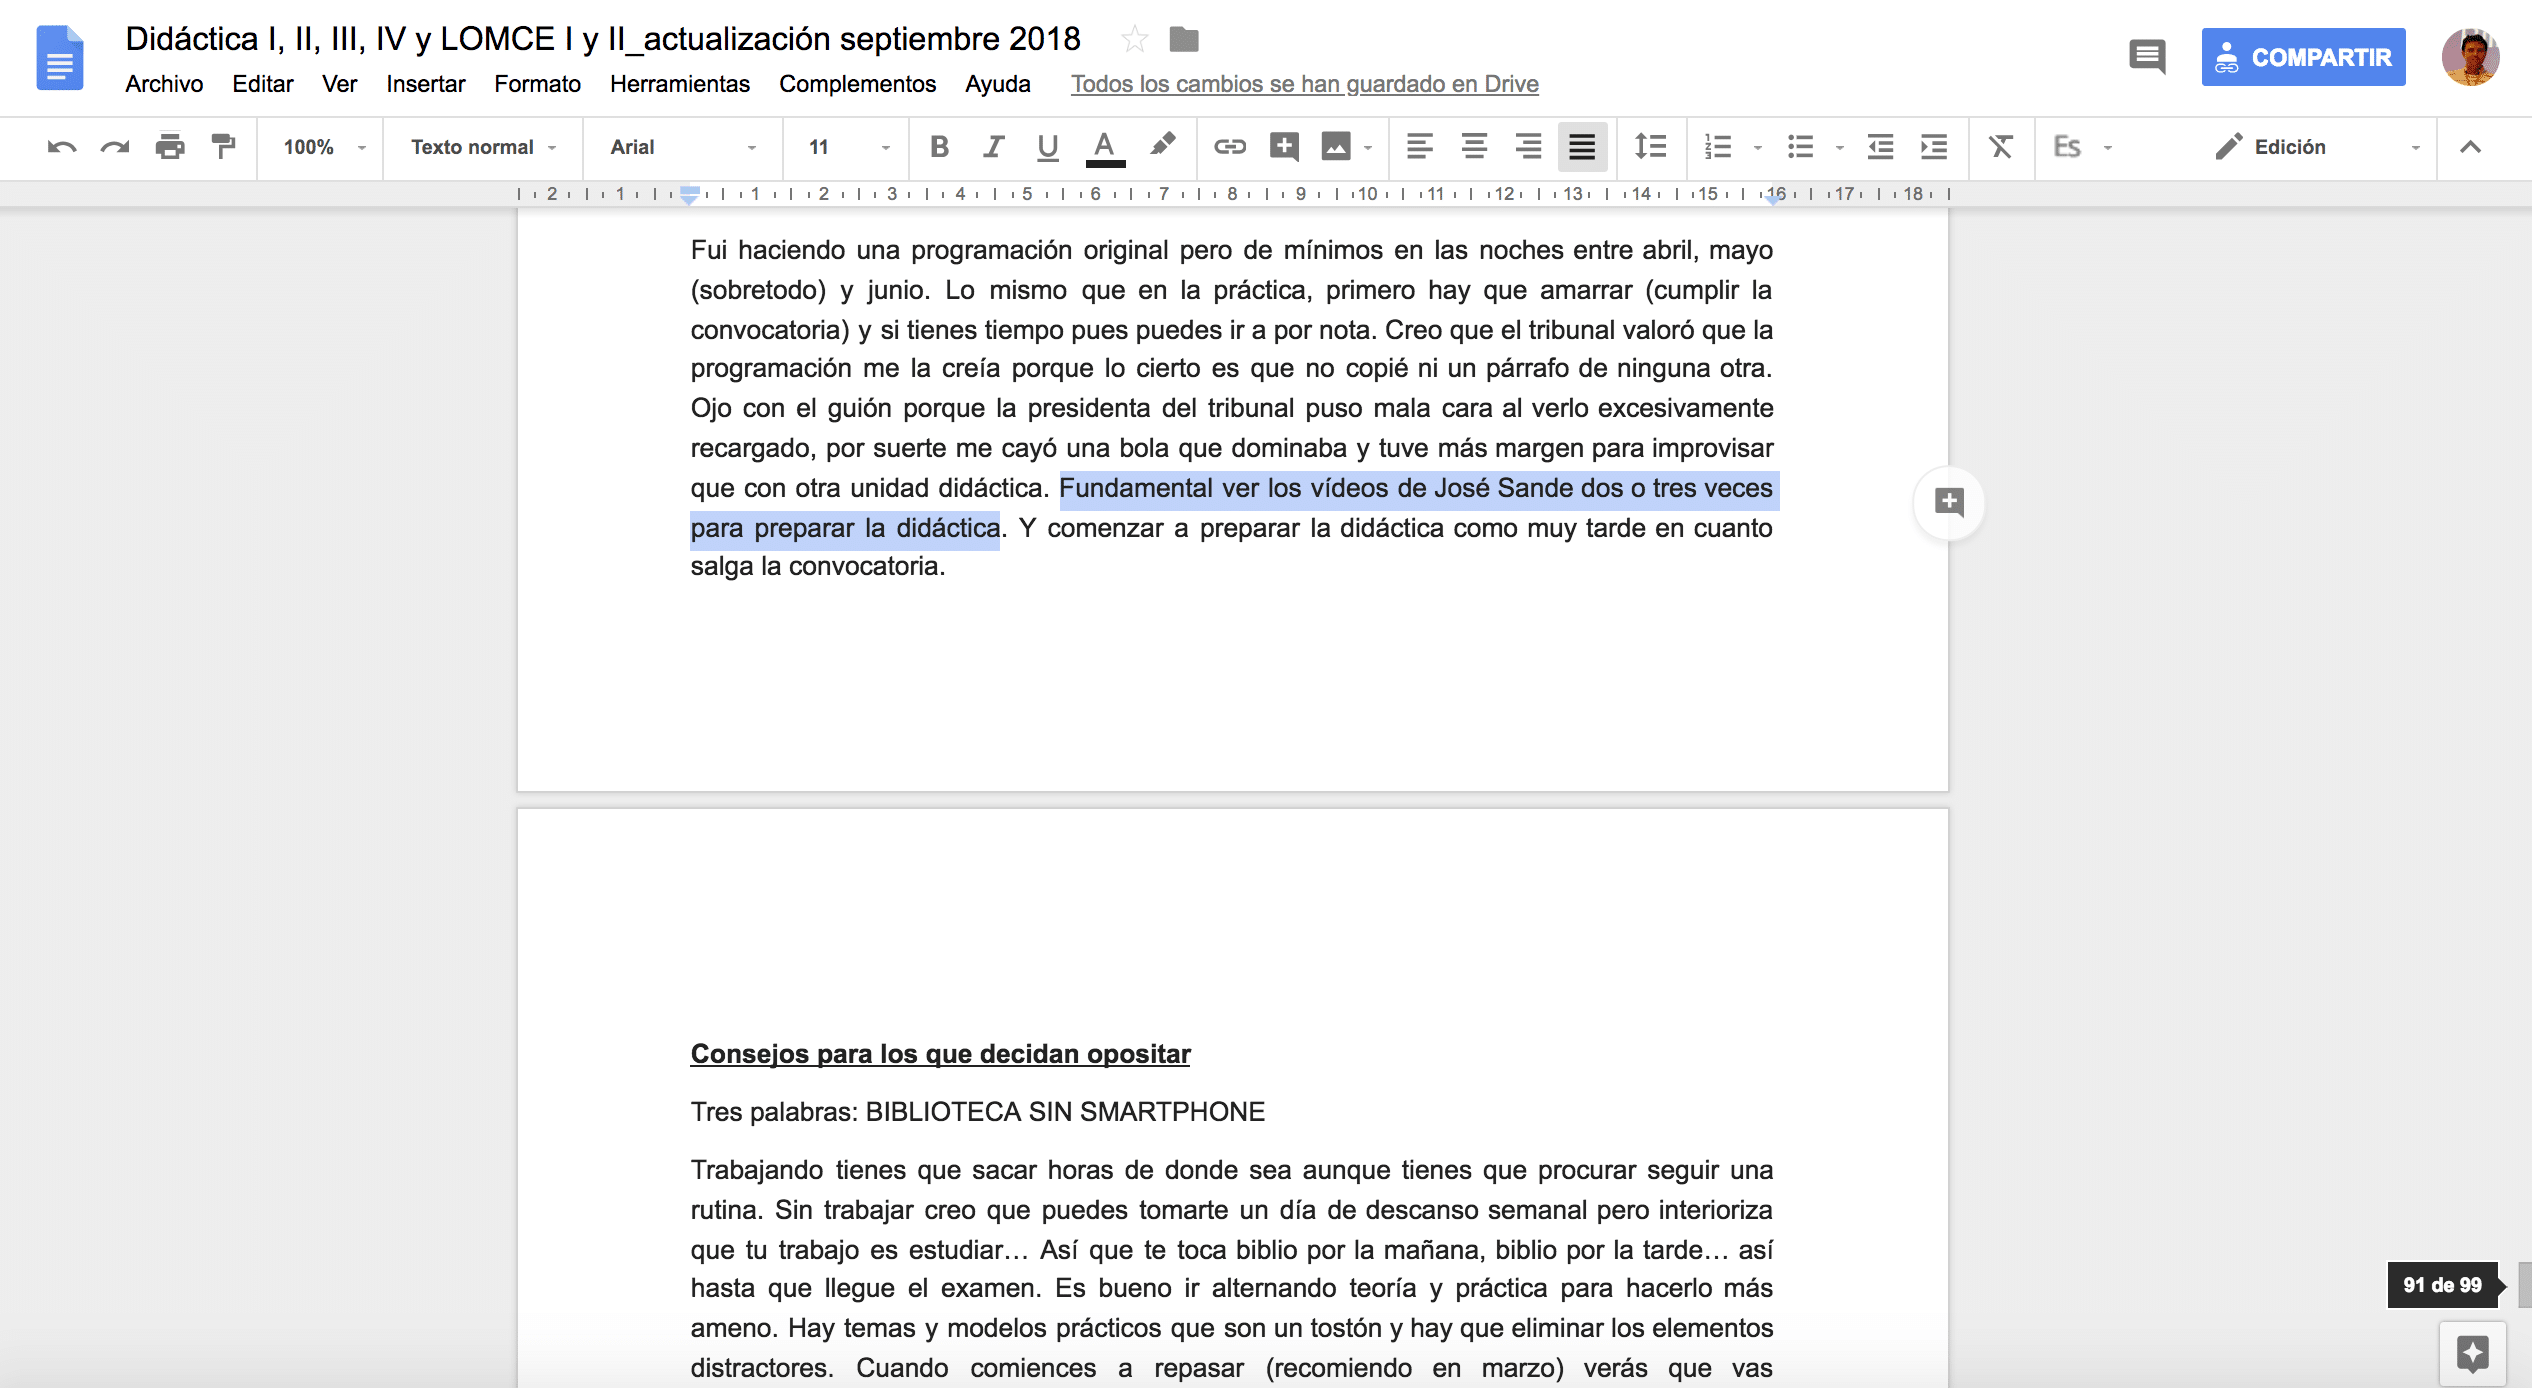Toggle italic formatting
The image size is (2532, 1388).
(x=993, y=147)
